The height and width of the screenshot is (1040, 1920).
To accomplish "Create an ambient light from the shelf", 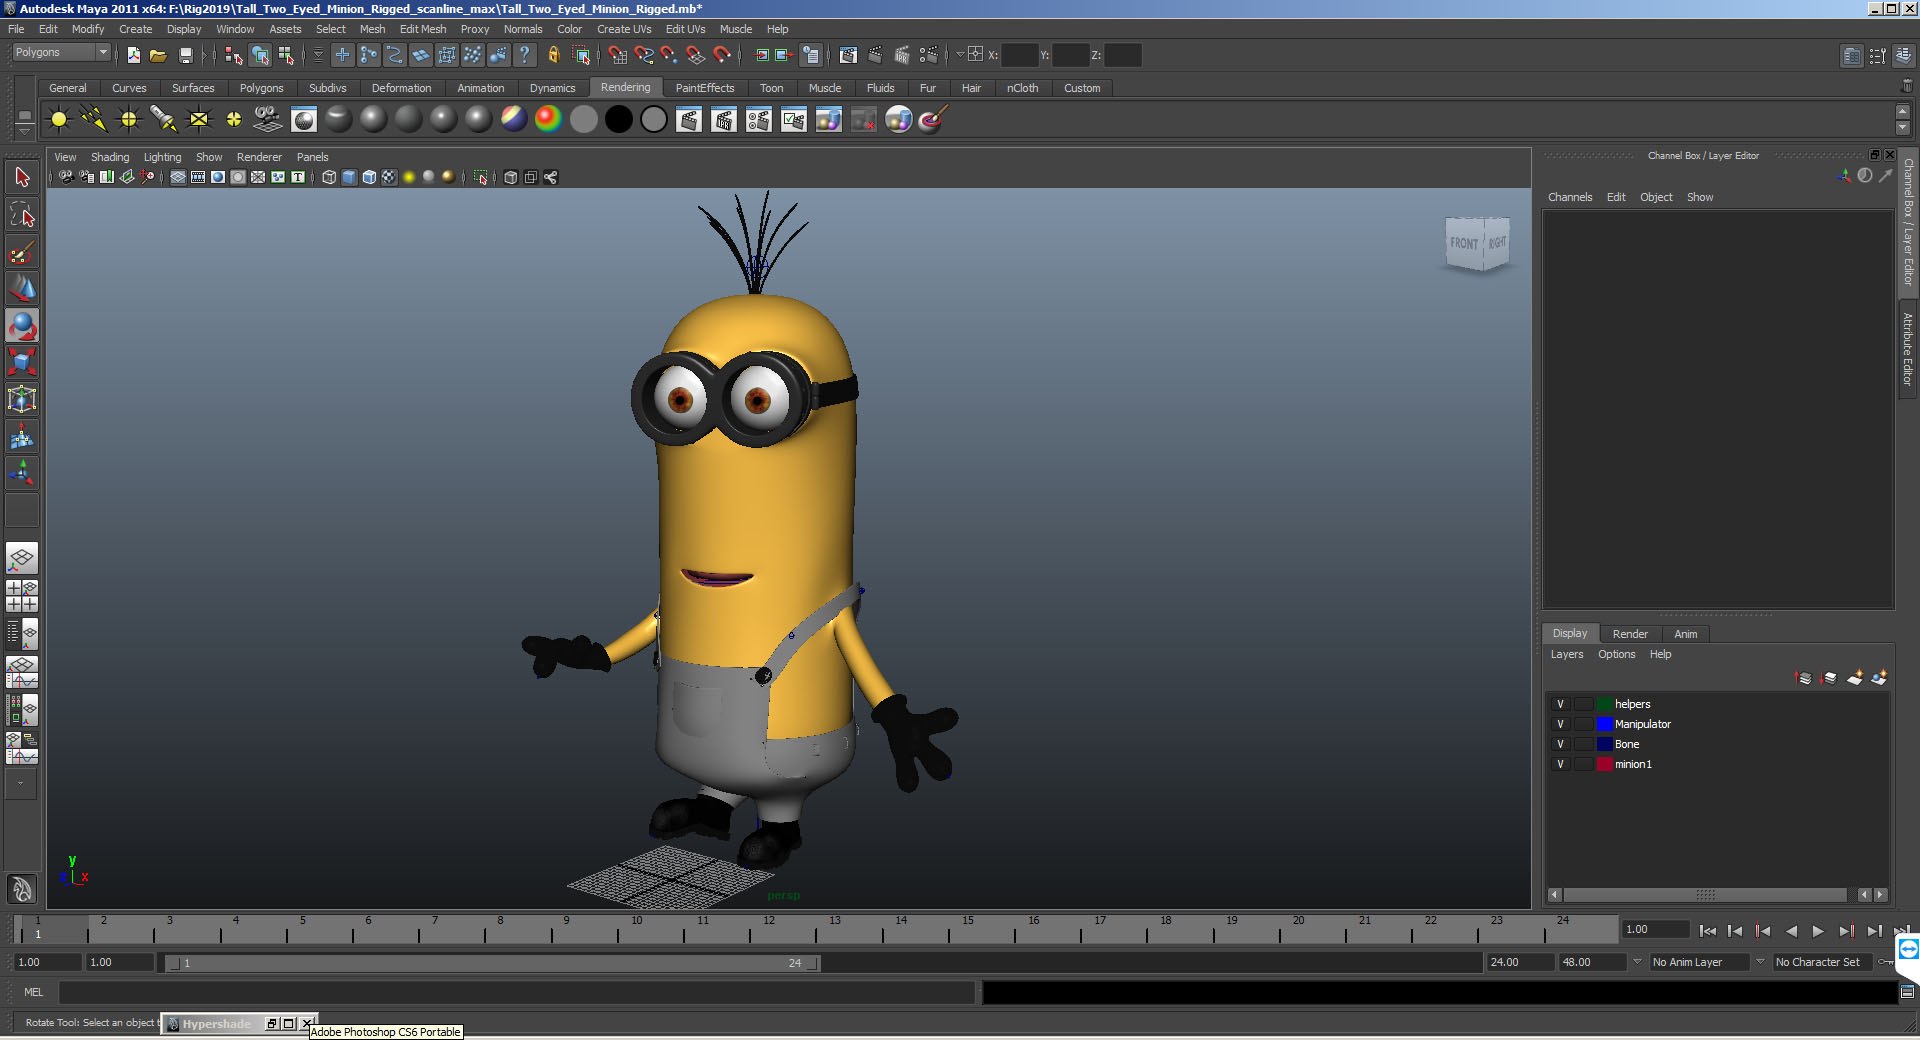I will pos(59,120).
